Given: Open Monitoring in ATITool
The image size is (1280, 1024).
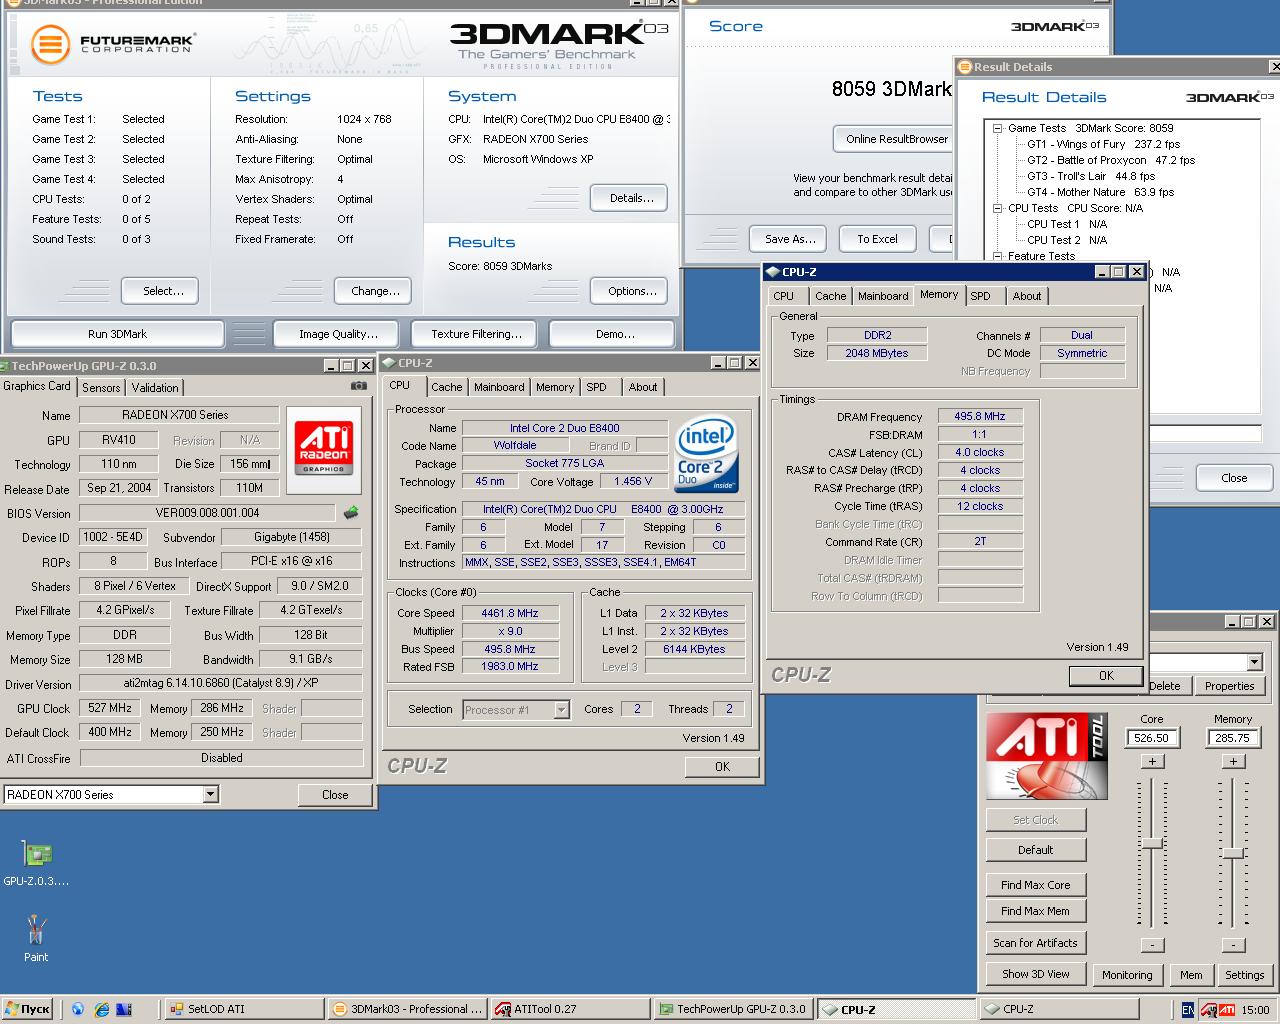Looking at the screenshot, I should pos(1127,975).
